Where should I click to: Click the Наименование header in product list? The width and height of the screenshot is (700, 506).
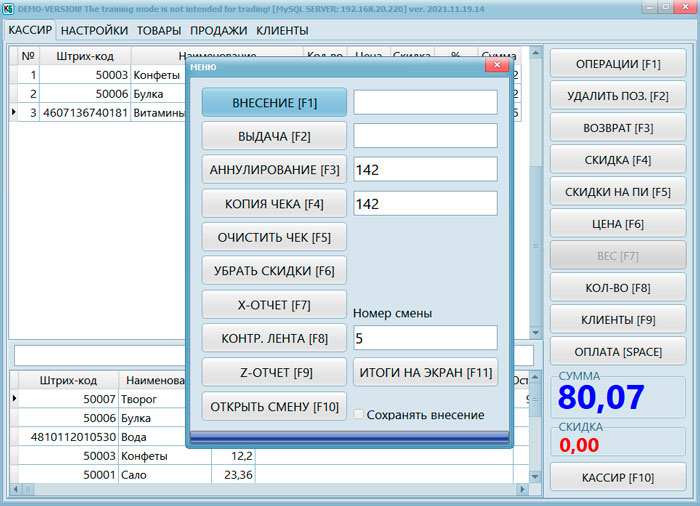[154, 380]
